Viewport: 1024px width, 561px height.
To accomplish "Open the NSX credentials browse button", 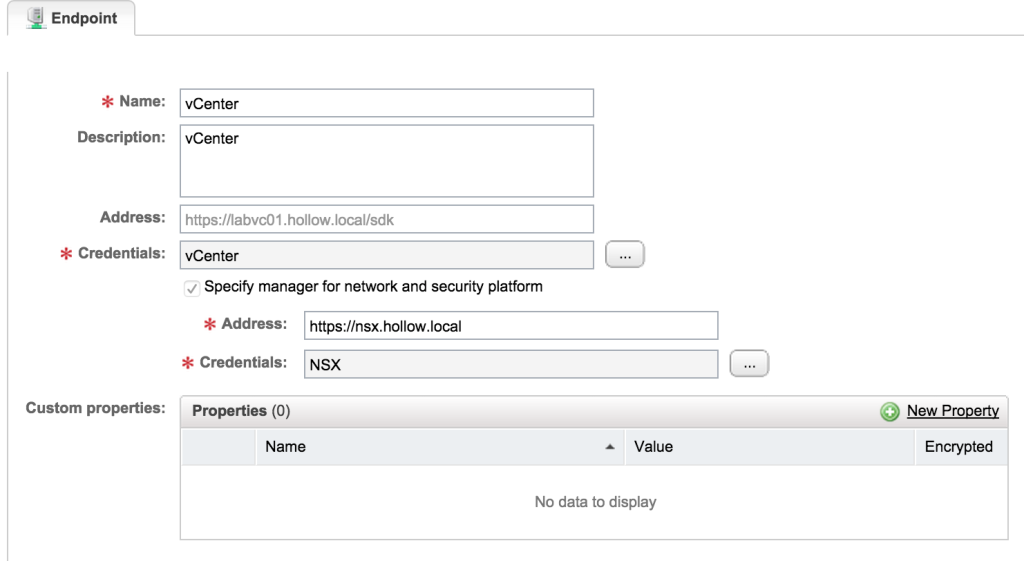I will tap(749, 365).
